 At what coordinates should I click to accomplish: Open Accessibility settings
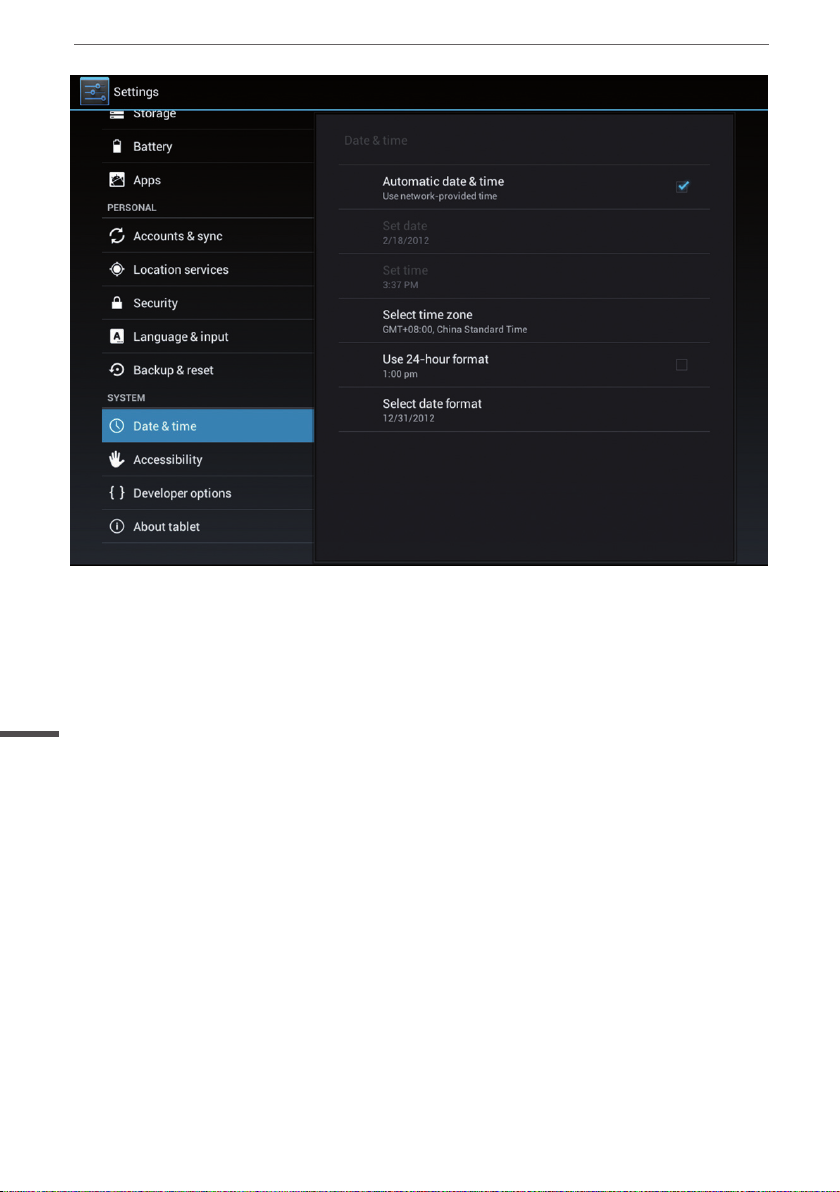[x=208, y=459]
